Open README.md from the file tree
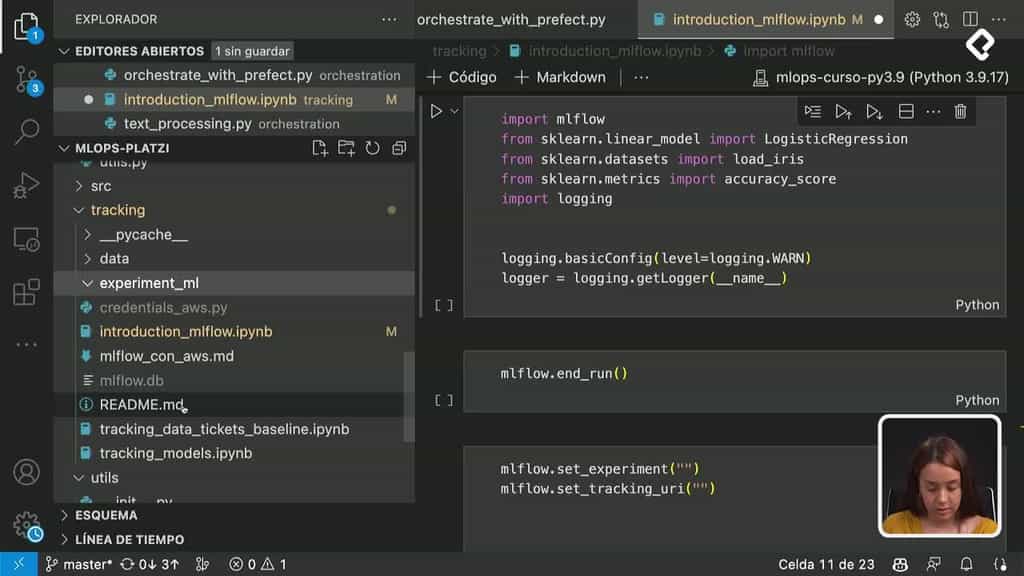The image size is (1024, 576). click(142, 405)
